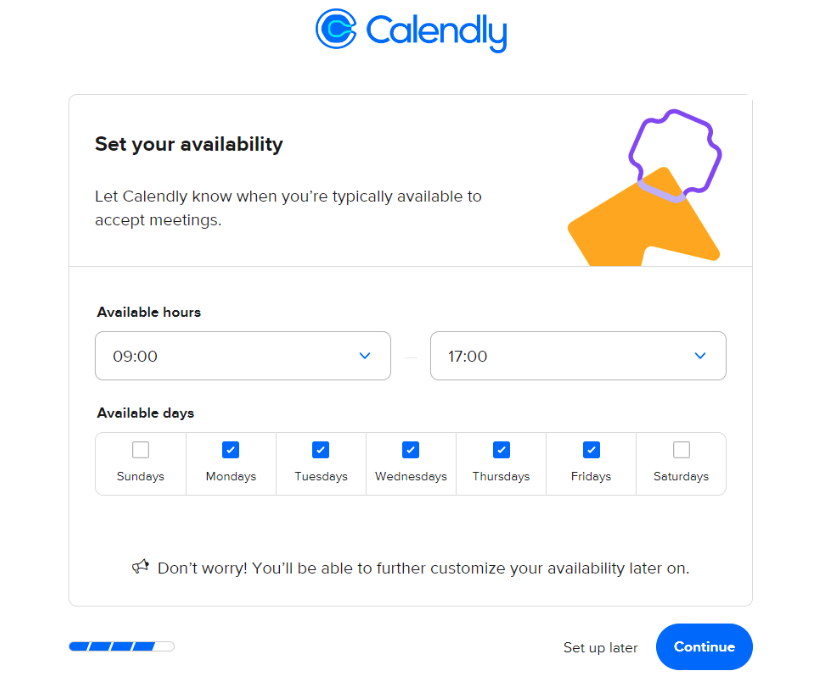
Task: Disable Wednesdays availability checkbox
Action: [411, 450]
